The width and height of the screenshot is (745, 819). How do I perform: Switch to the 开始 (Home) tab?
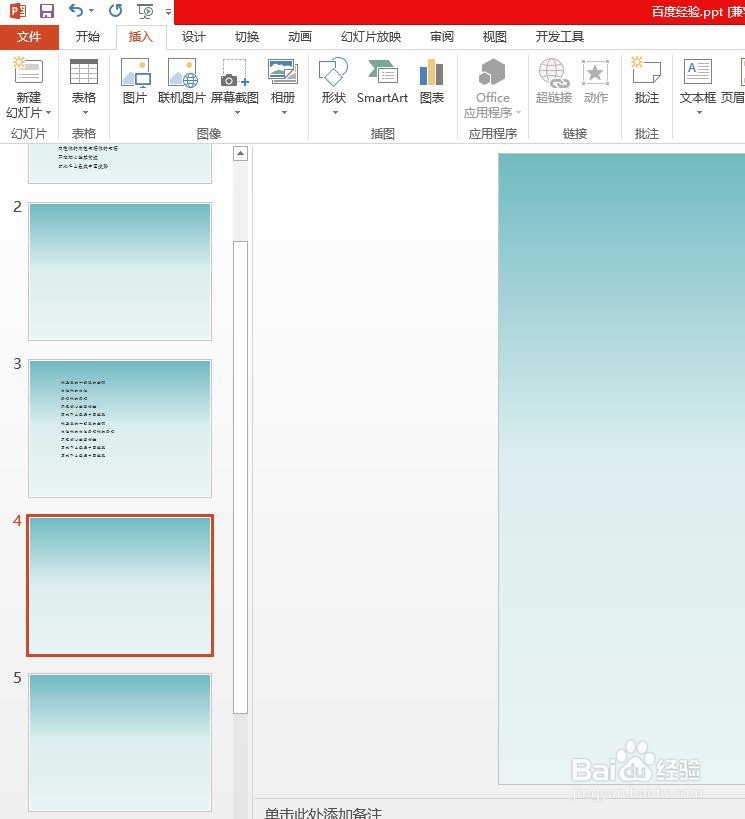(87, 37)
